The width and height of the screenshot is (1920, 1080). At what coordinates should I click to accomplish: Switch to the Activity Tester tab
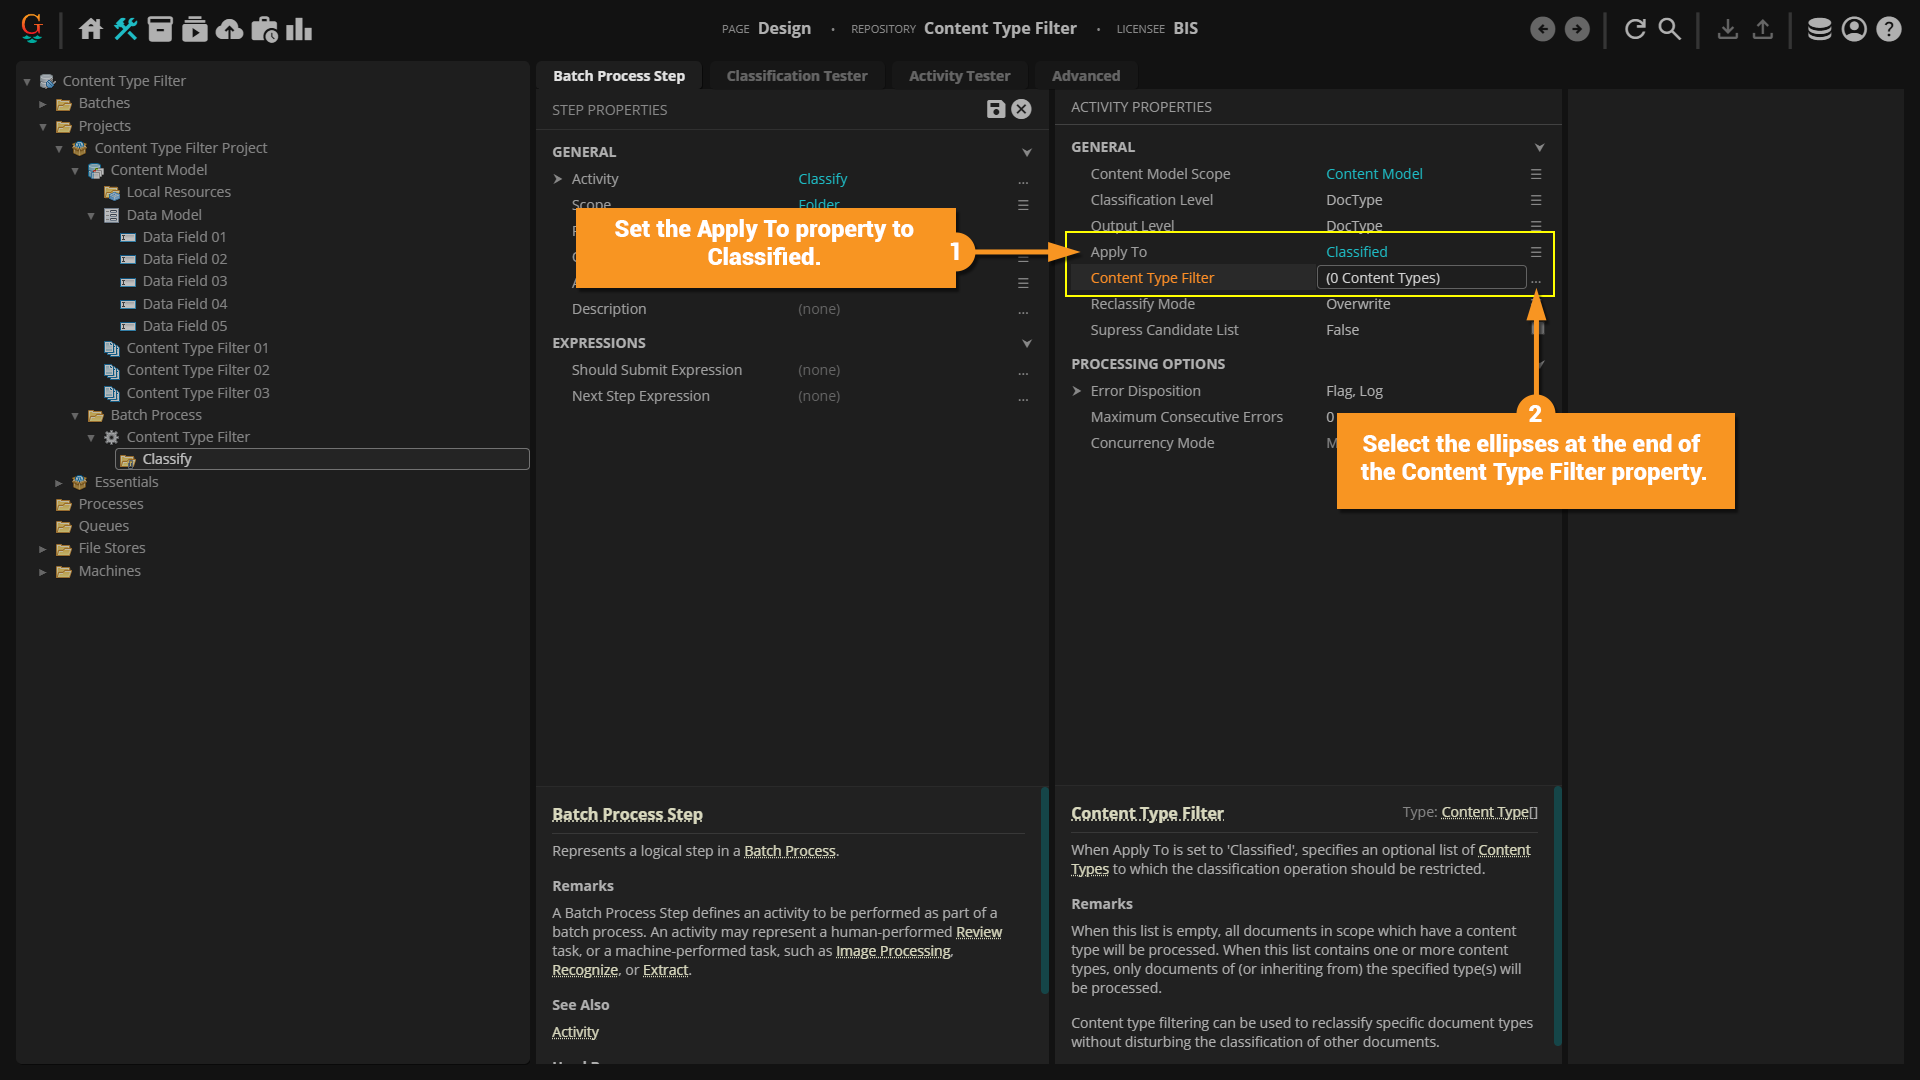[x=959, y=76]
